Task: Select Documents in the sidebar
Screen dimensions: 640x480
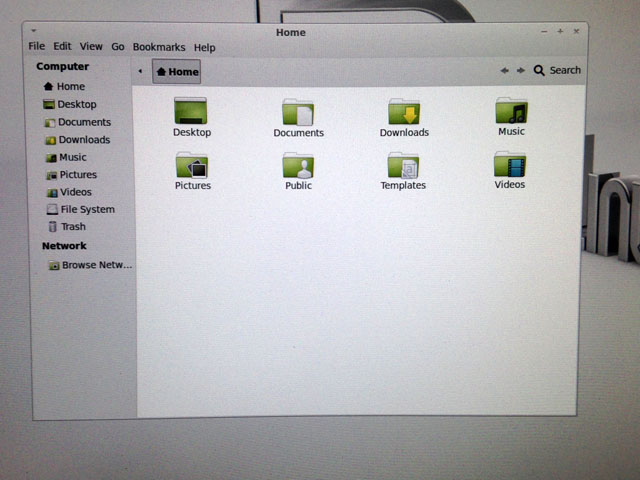Action: pyautogui.click(x=78, y=122)
